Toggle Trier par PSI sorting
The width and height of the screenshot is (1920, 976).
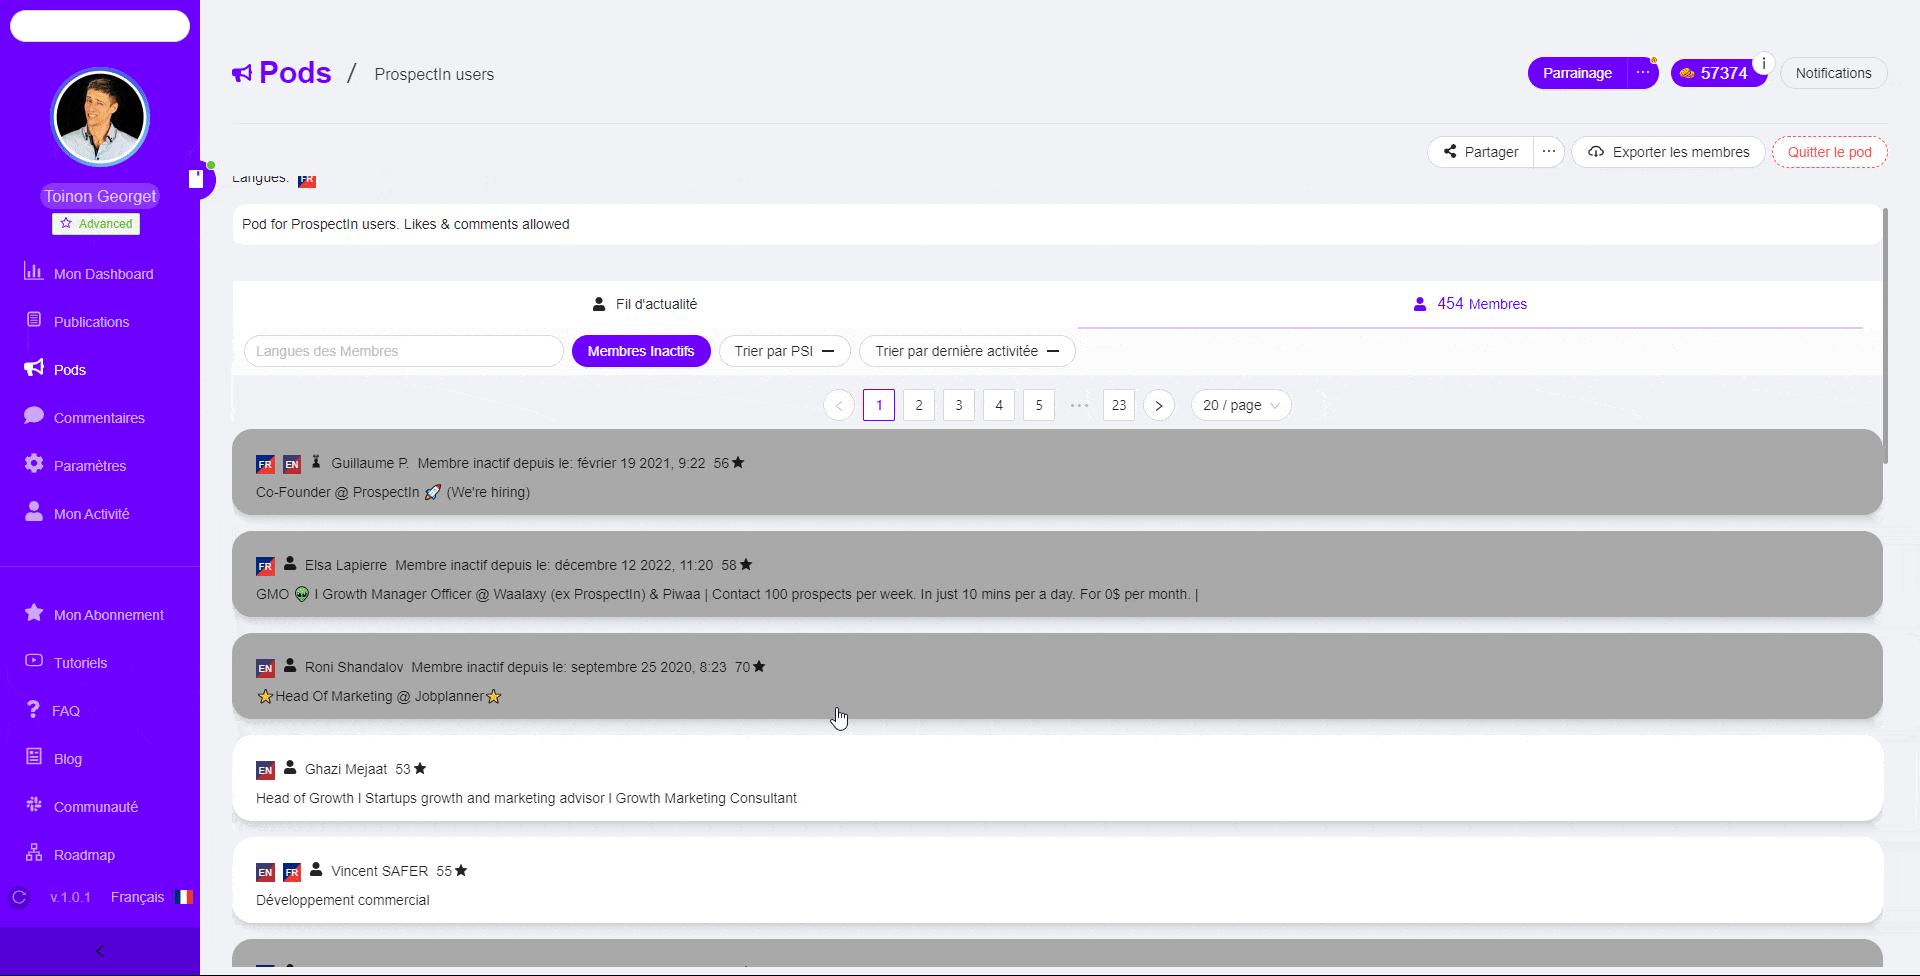pos(784,351)
